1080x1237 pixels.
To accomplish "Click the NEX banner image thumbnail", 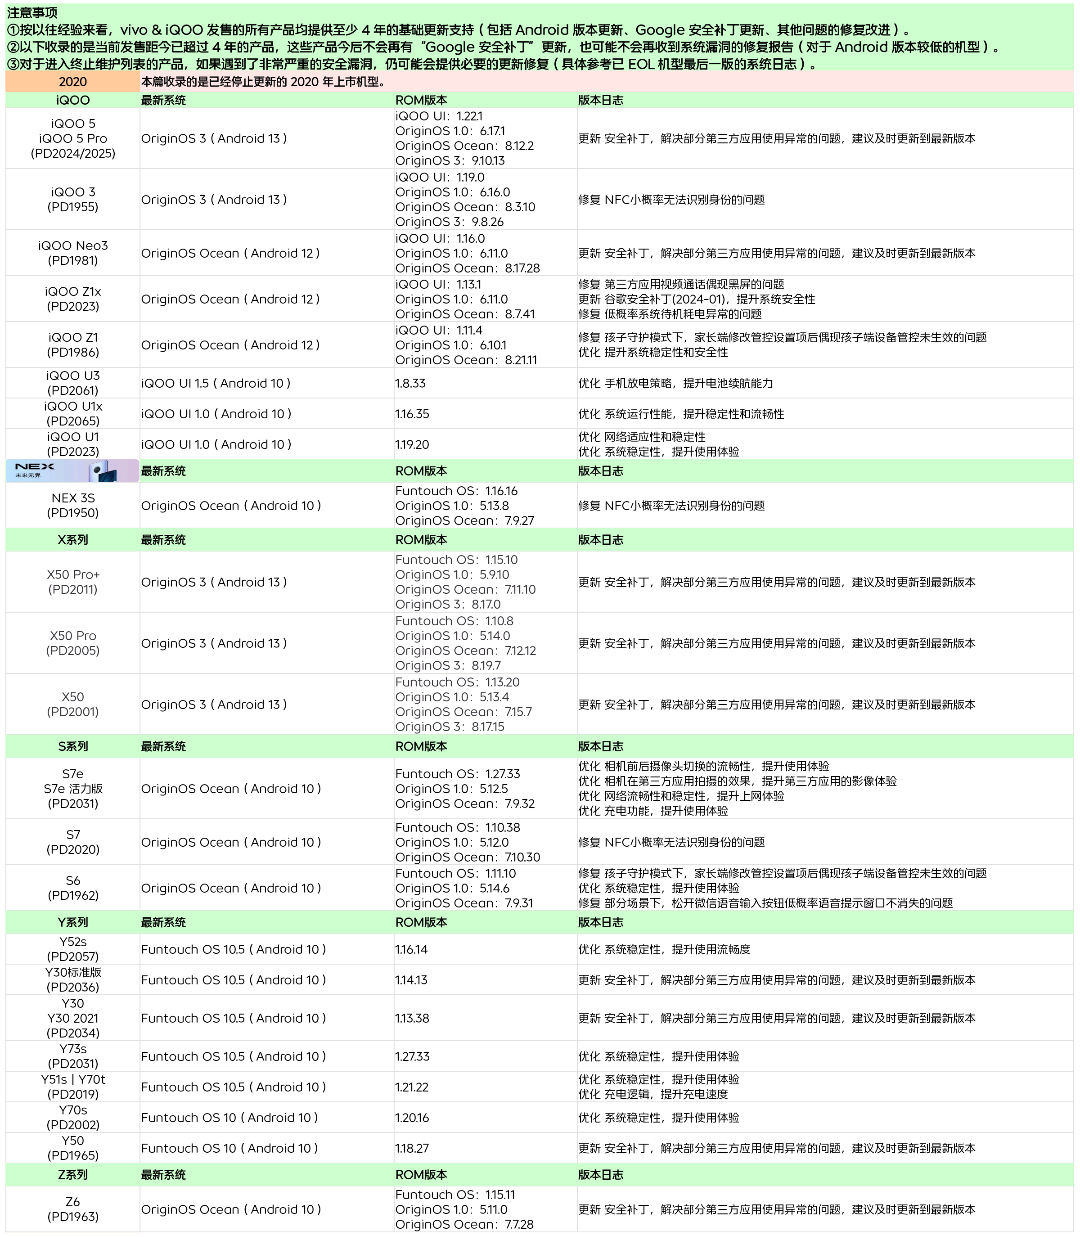I will (73, 471).
